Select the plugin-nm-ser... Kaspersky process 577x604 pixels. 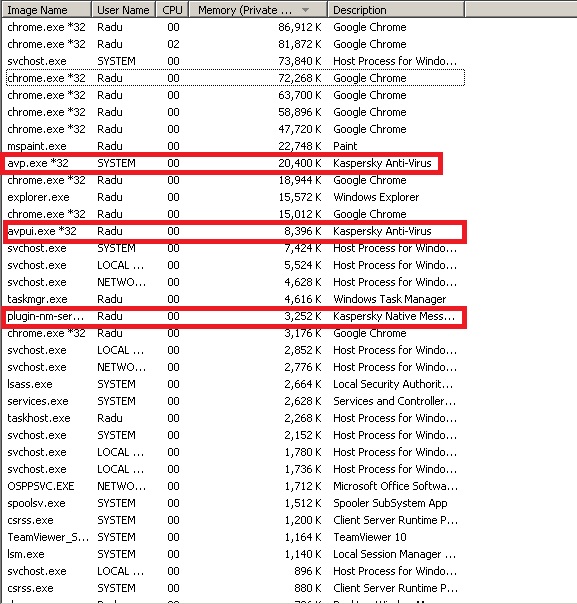click(x=233, y=316)
